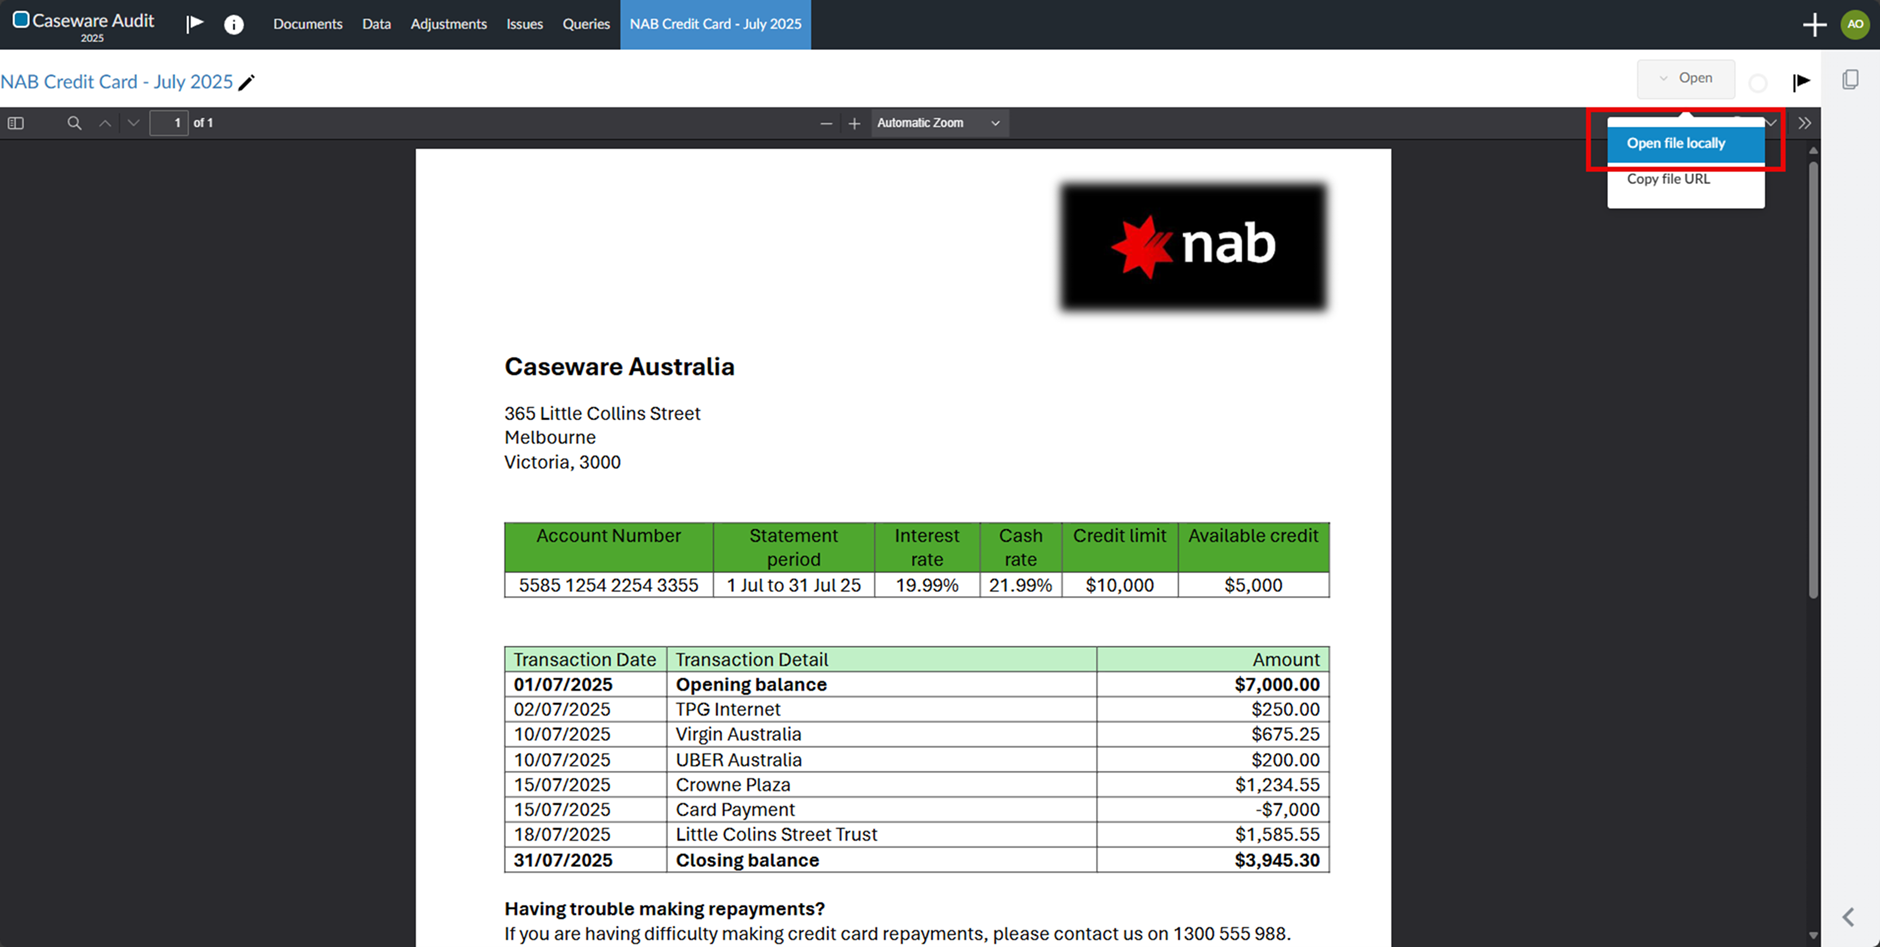This screenshot has height=947, width=1880.
Task: Click the 18/07/2025 transaction date
Action: pos(562,835)
